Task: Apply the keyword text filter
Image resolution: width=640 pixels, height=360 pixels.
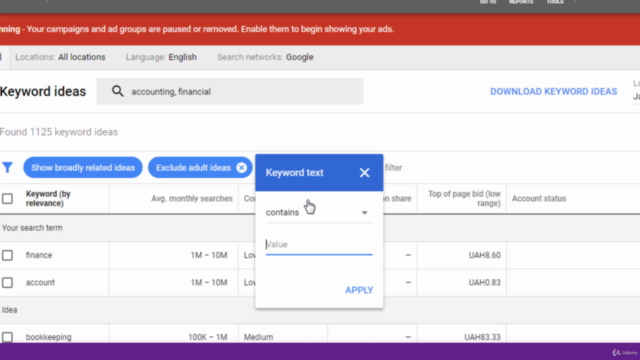Action: [x=359, y=290]
